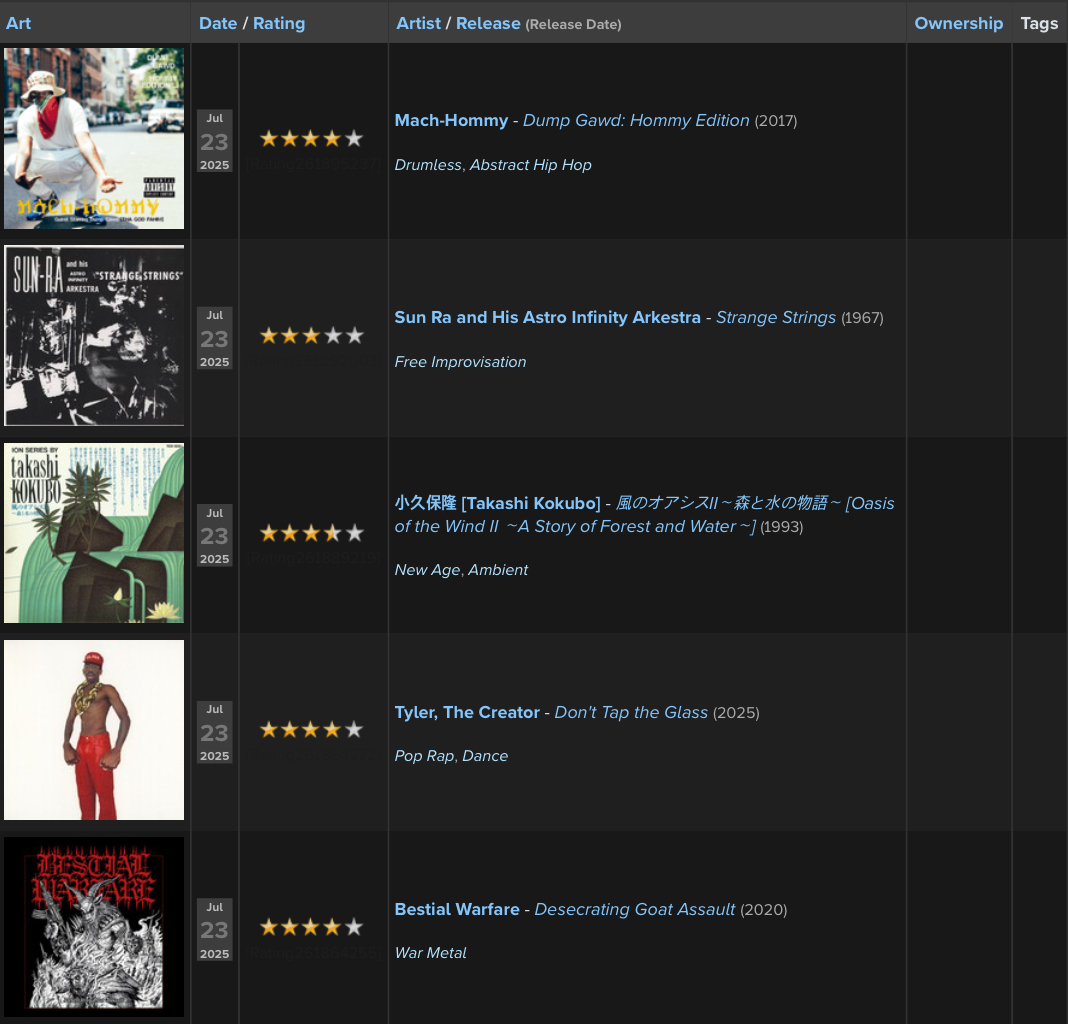Open the Bestial Warfare artist page

[456, 910]
